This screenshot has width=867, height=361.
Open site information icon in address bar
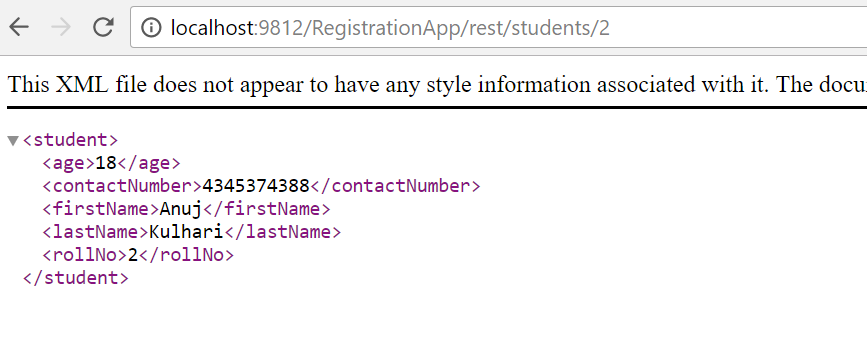[151, 27]
